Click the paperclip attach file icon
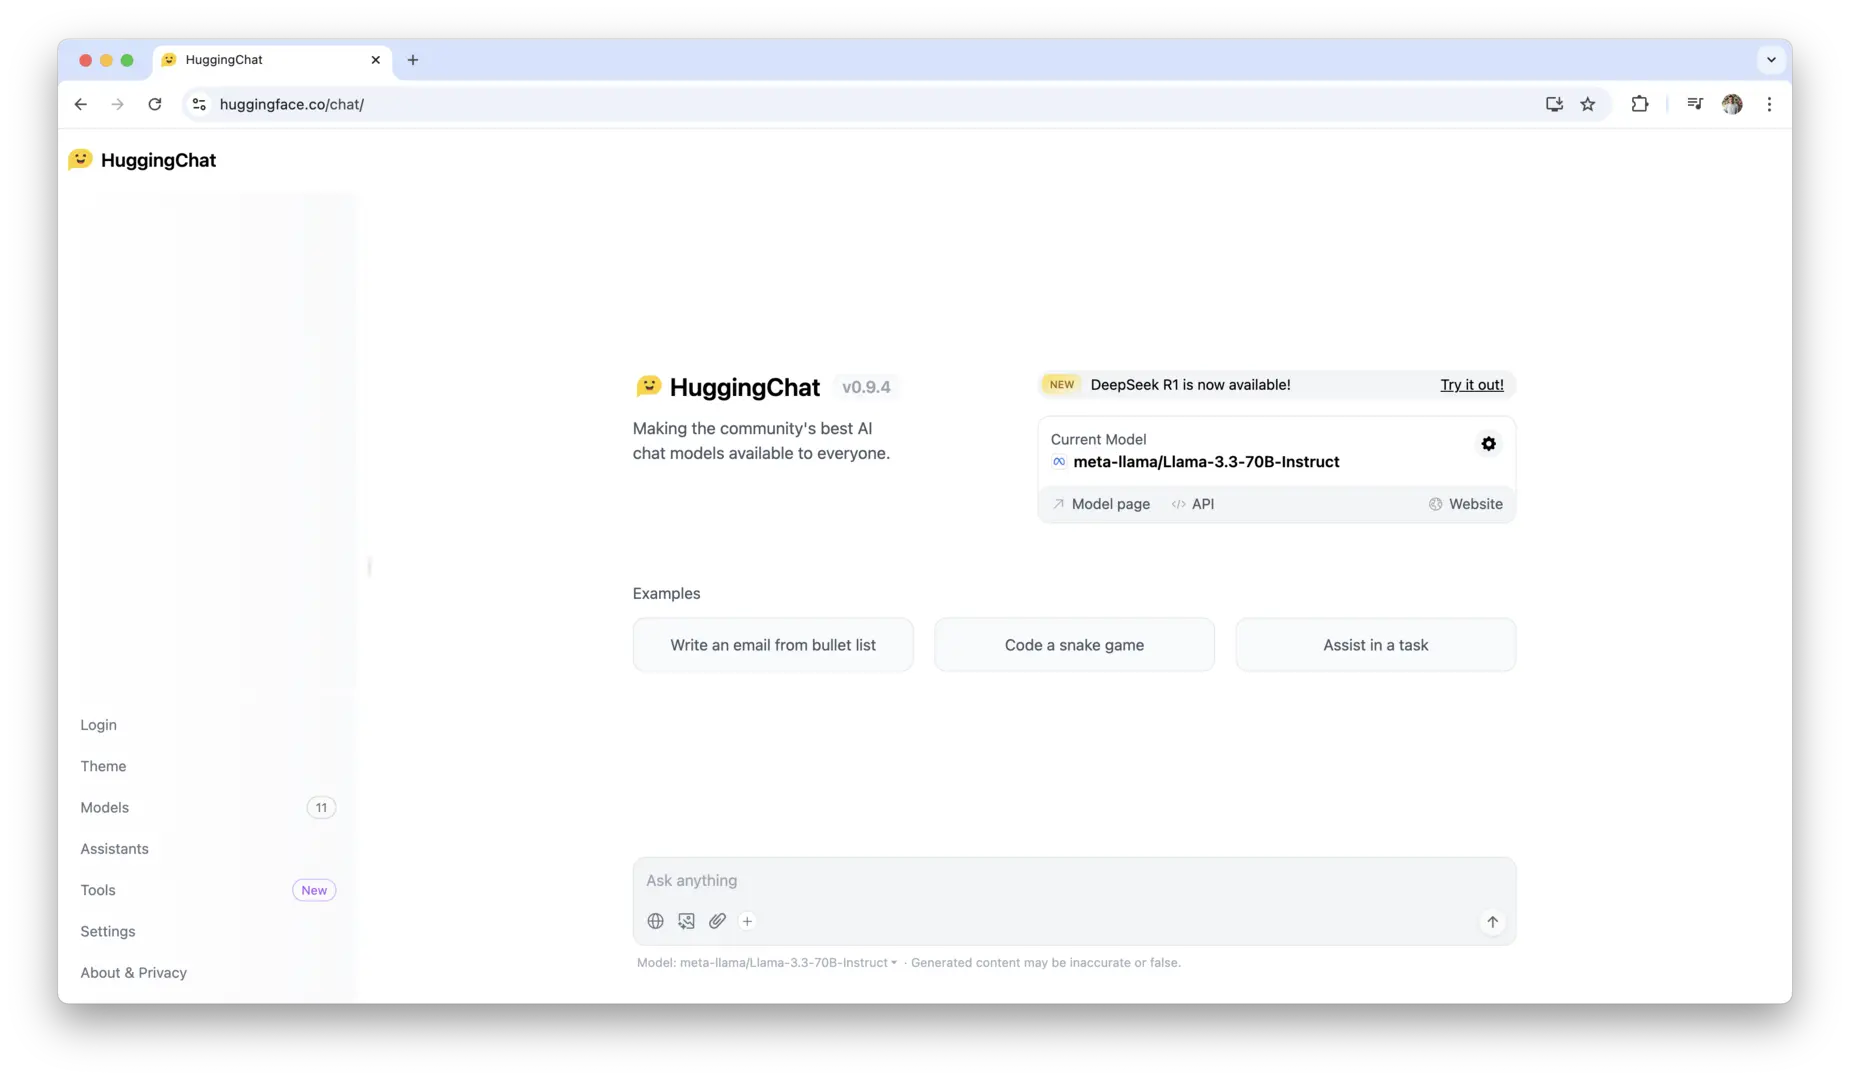The height and width of the screenshot is (1080, 1850). (x=717, y=921)
